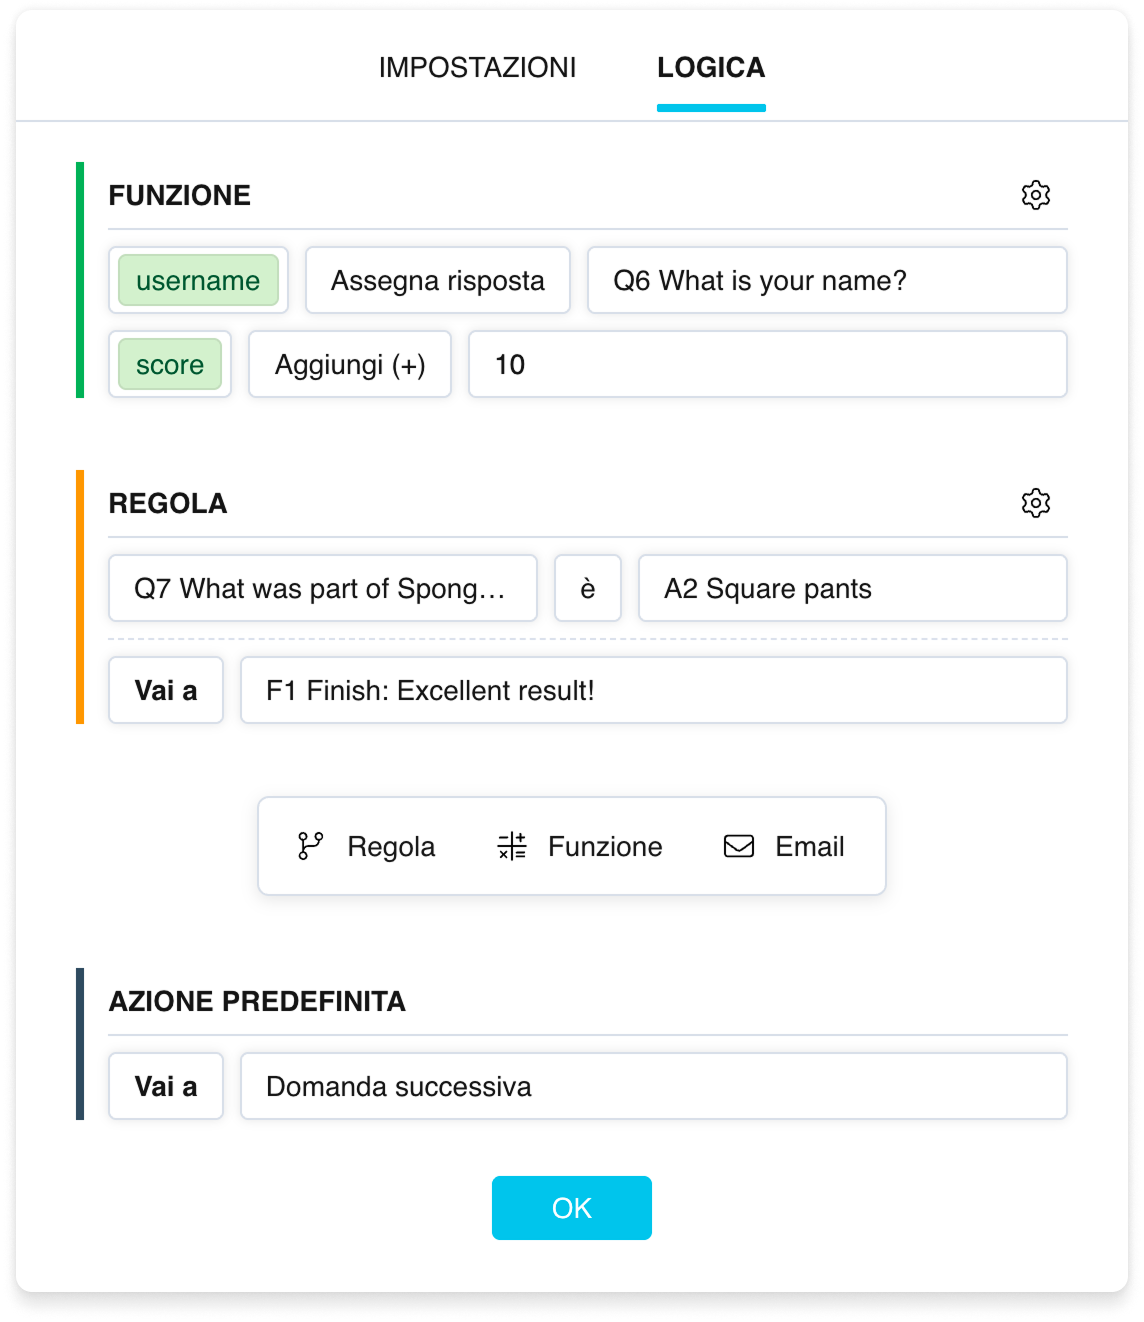
Task: Open the Domanda successiva default dropdown
Action: (654, 1086)
